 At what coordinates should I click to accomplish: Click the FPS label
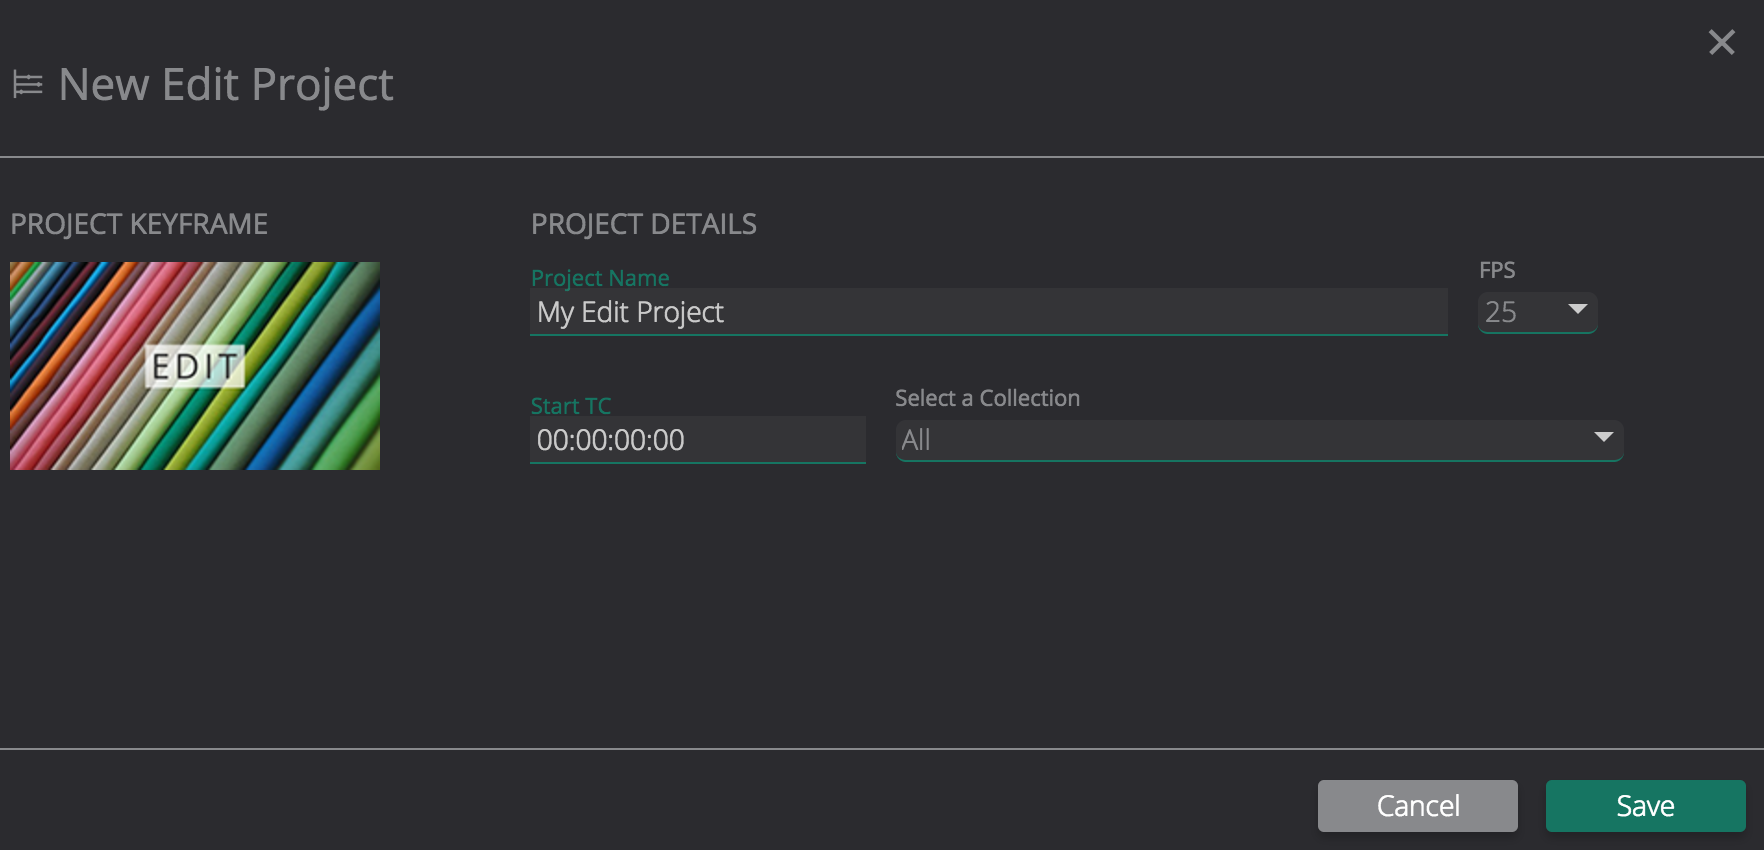[x=1497, y=270]
